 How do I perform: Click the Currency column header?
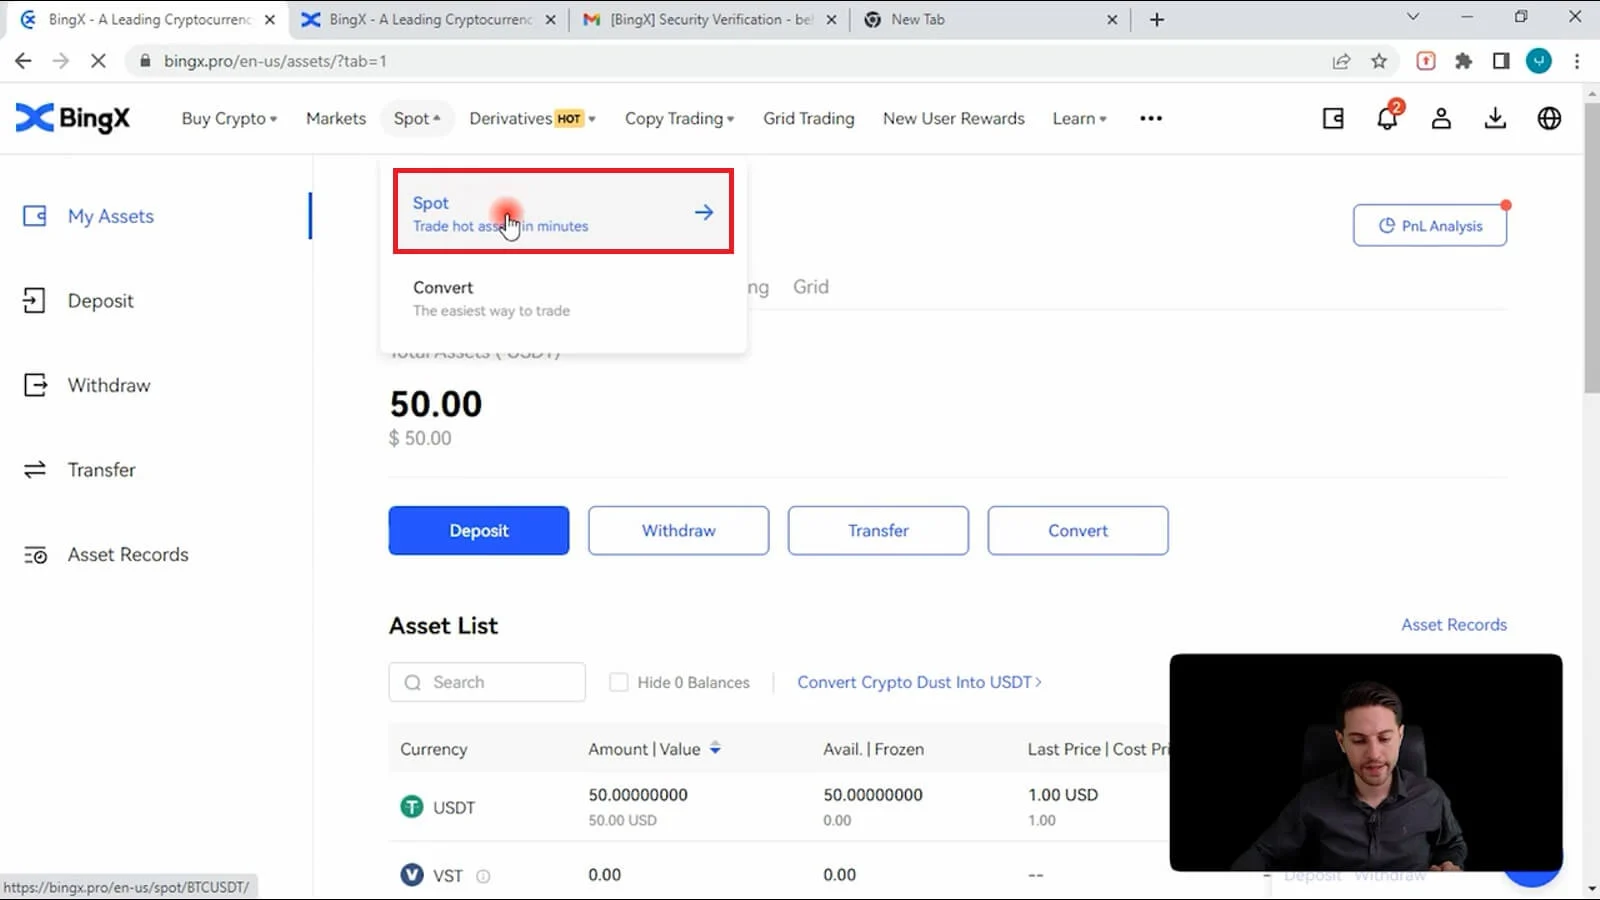pos(434,749)
